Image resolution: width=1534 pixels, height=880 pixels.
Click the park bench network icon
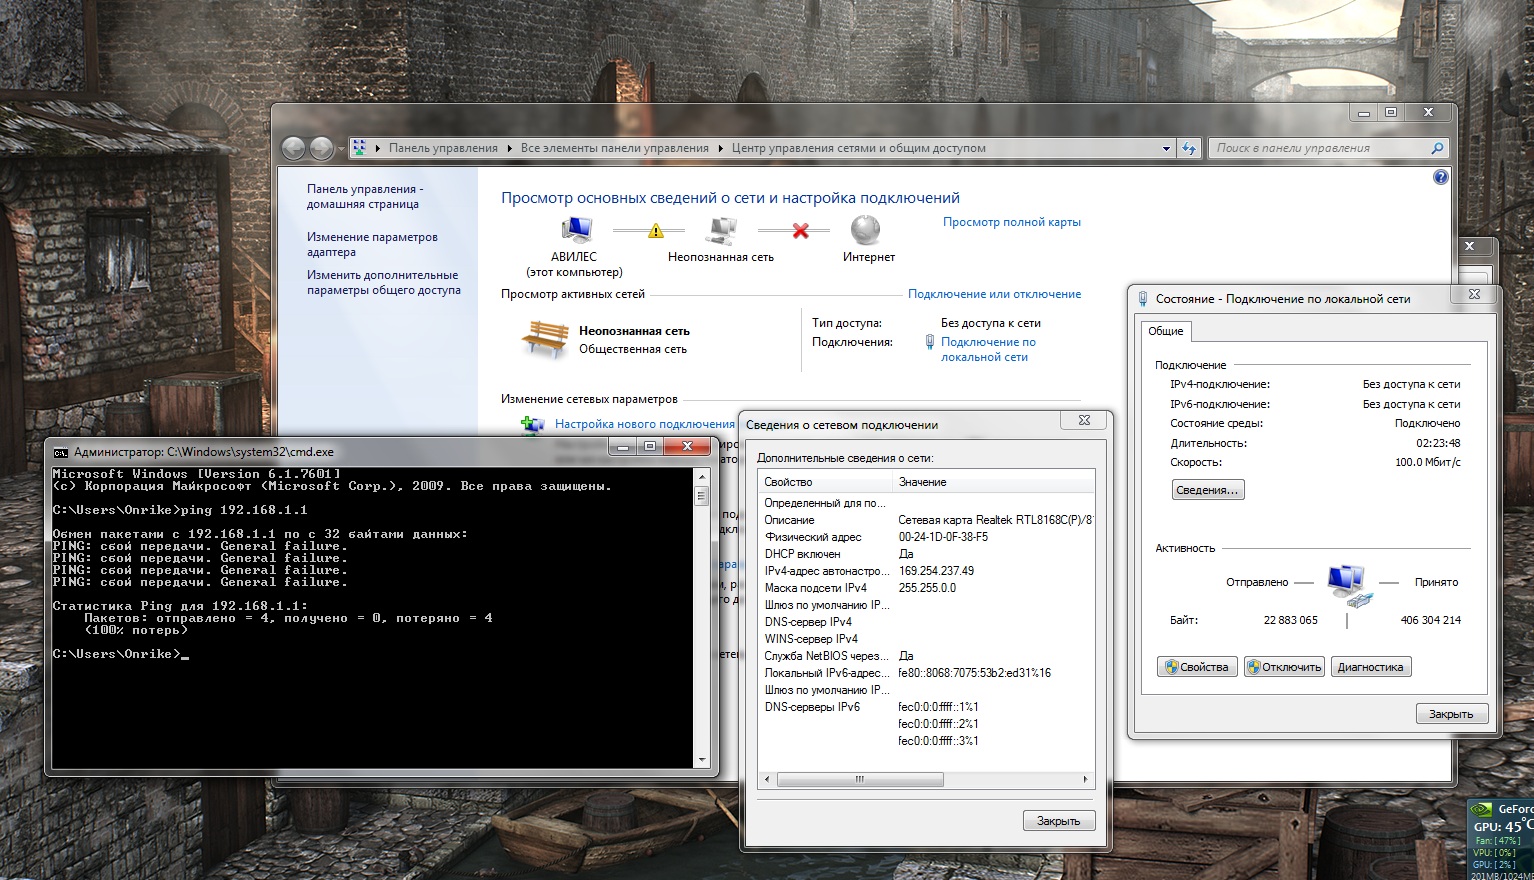pos(545,339)
